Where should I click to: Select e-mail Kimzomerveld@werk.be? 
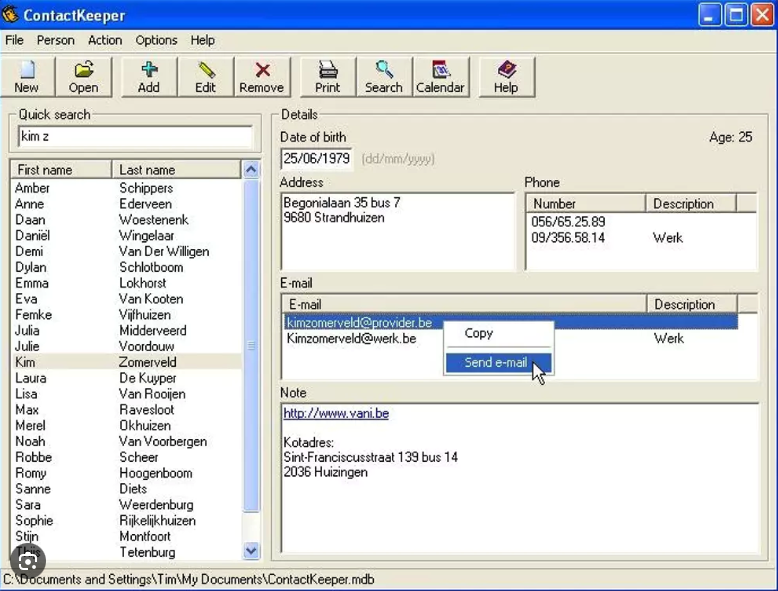point(351,339)
